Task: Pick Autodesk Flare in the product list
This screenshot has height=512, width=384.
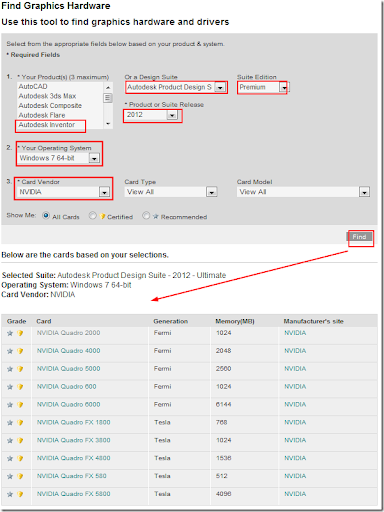Action: (42, 115)
